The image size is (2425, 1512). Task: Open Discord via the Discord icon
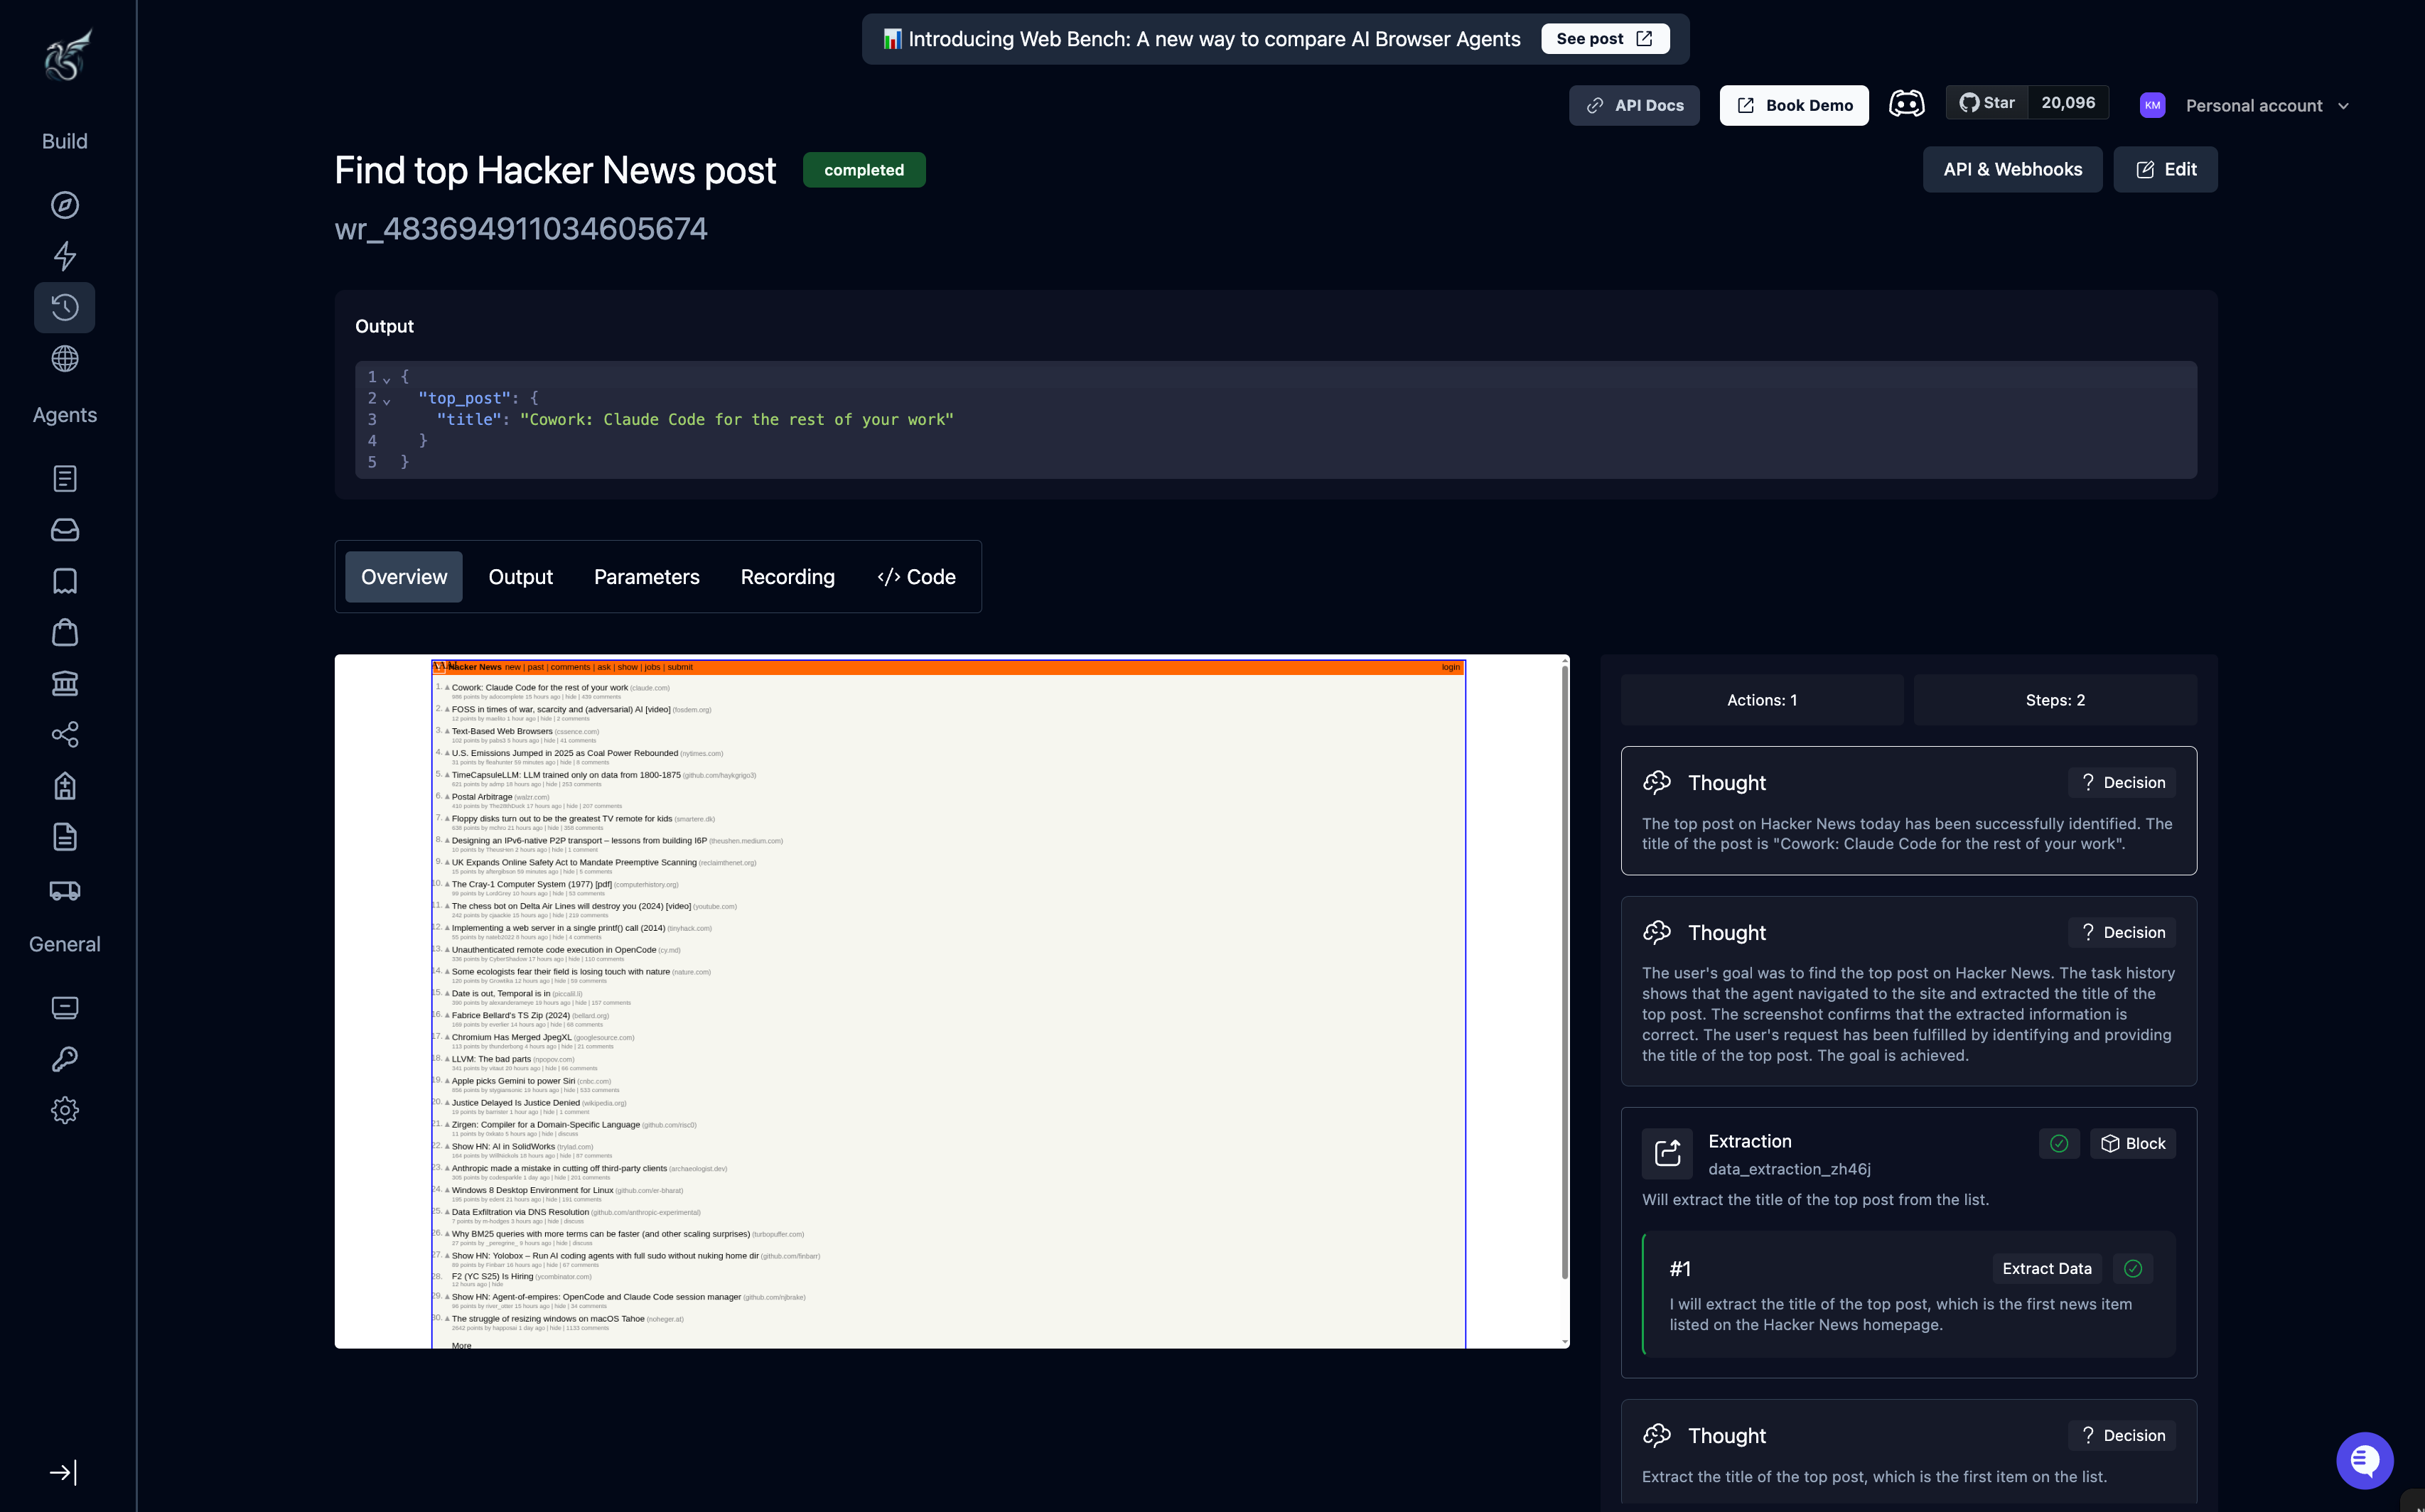coord(1906,104)
